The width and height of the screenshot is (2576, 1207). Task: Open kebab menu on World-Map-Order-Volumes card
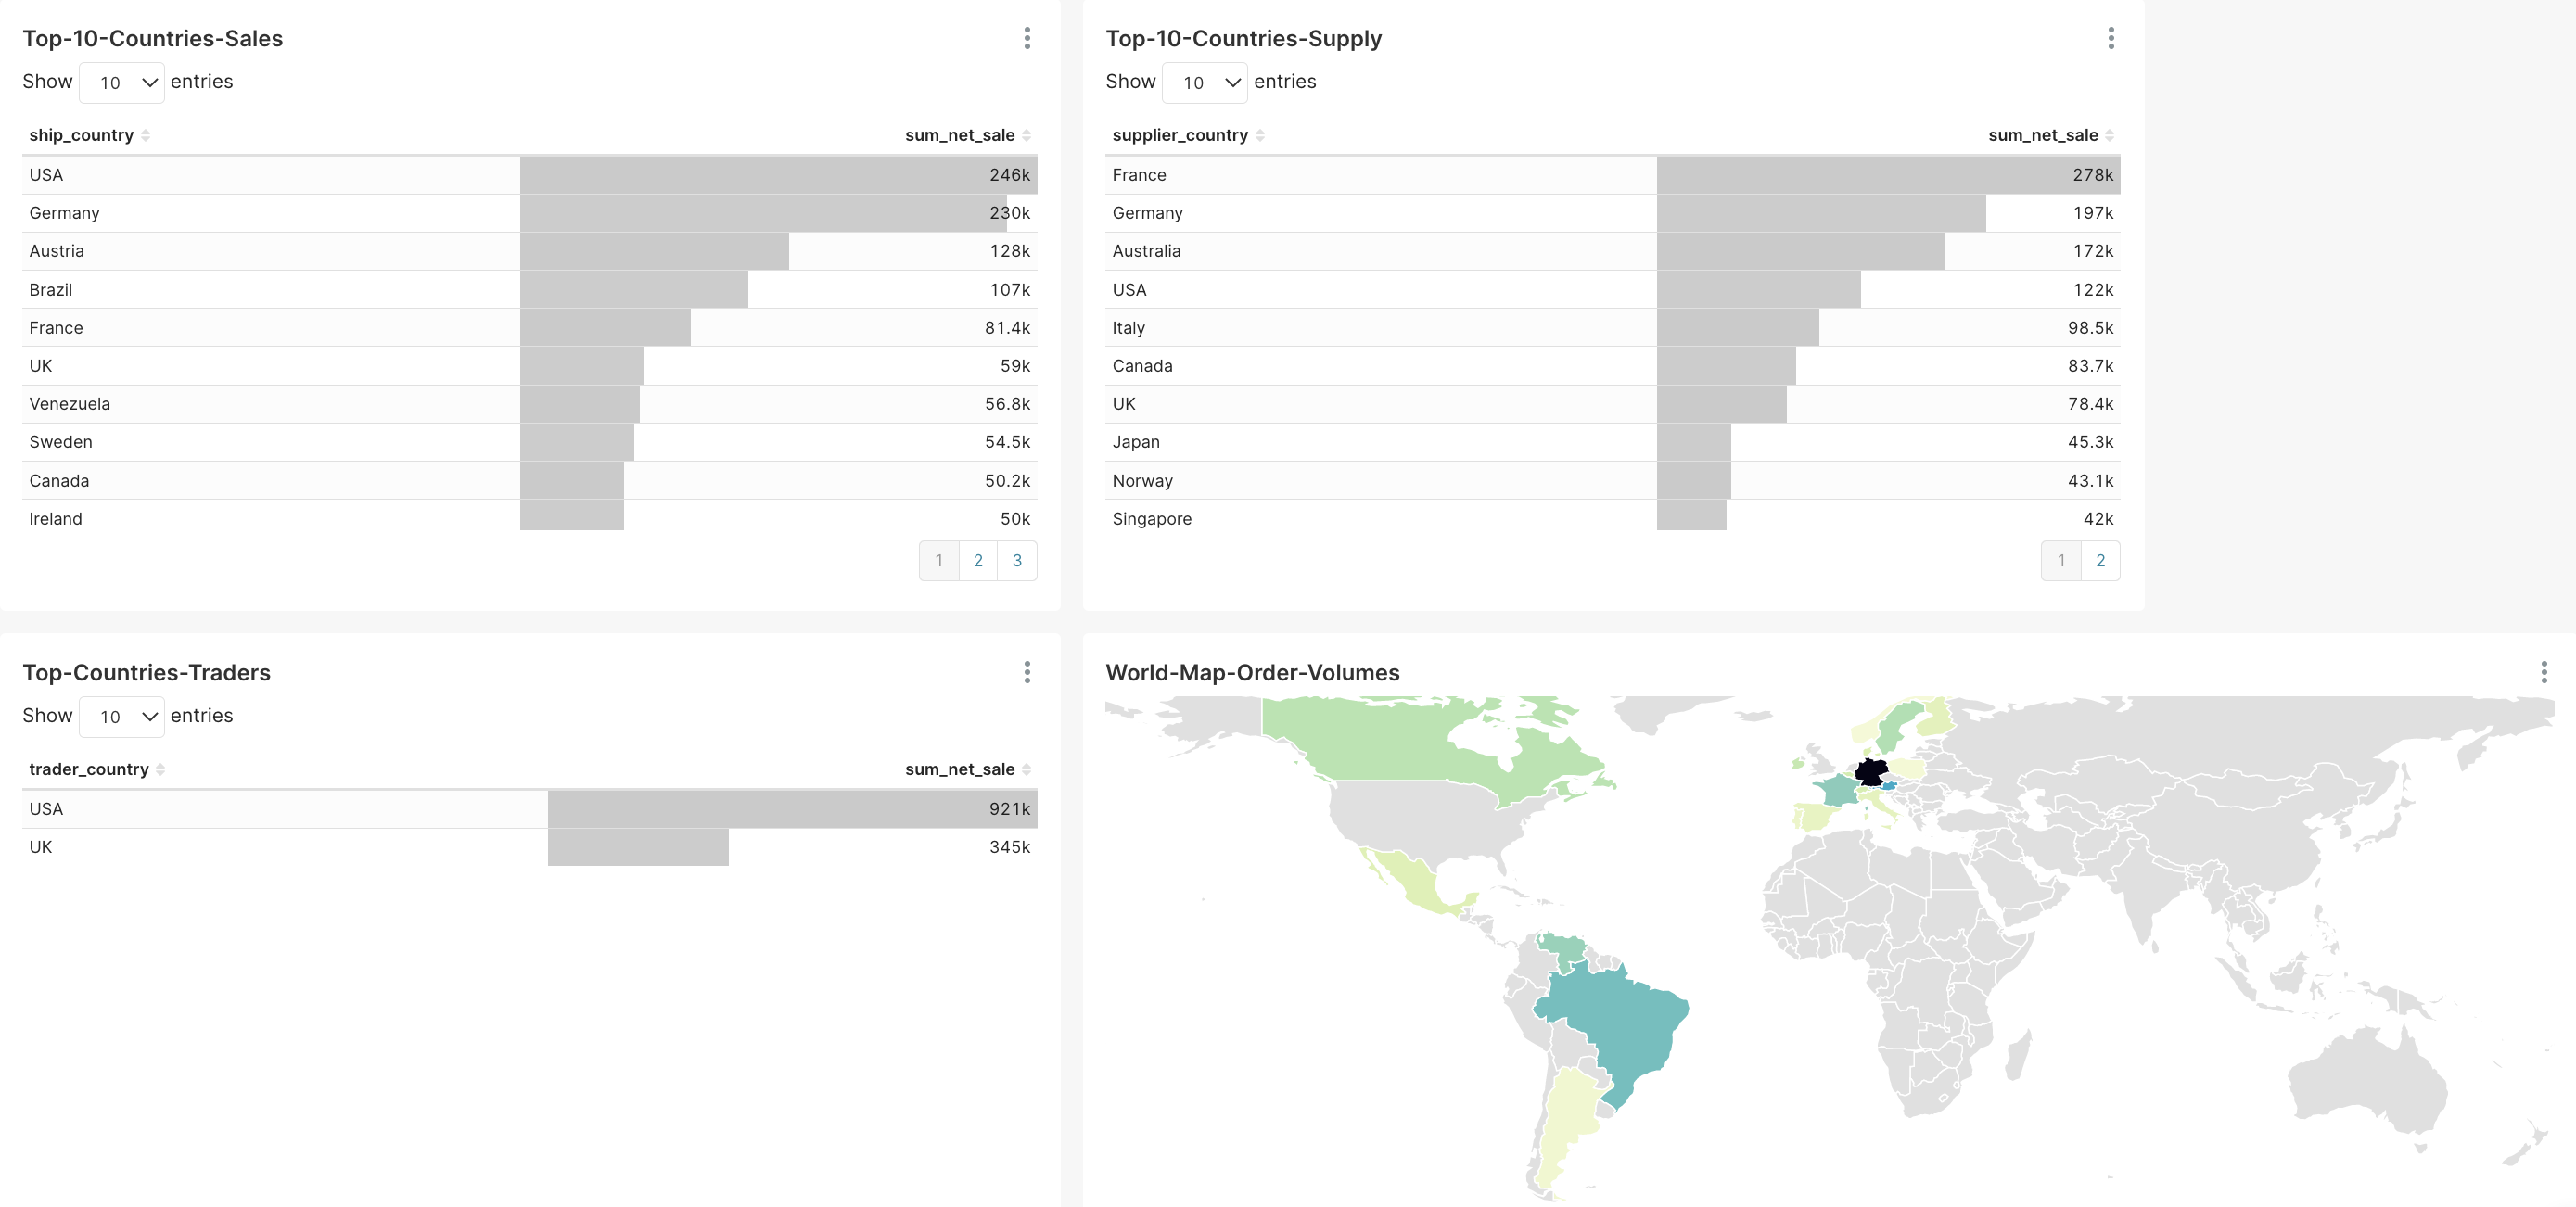[2544, 672]
